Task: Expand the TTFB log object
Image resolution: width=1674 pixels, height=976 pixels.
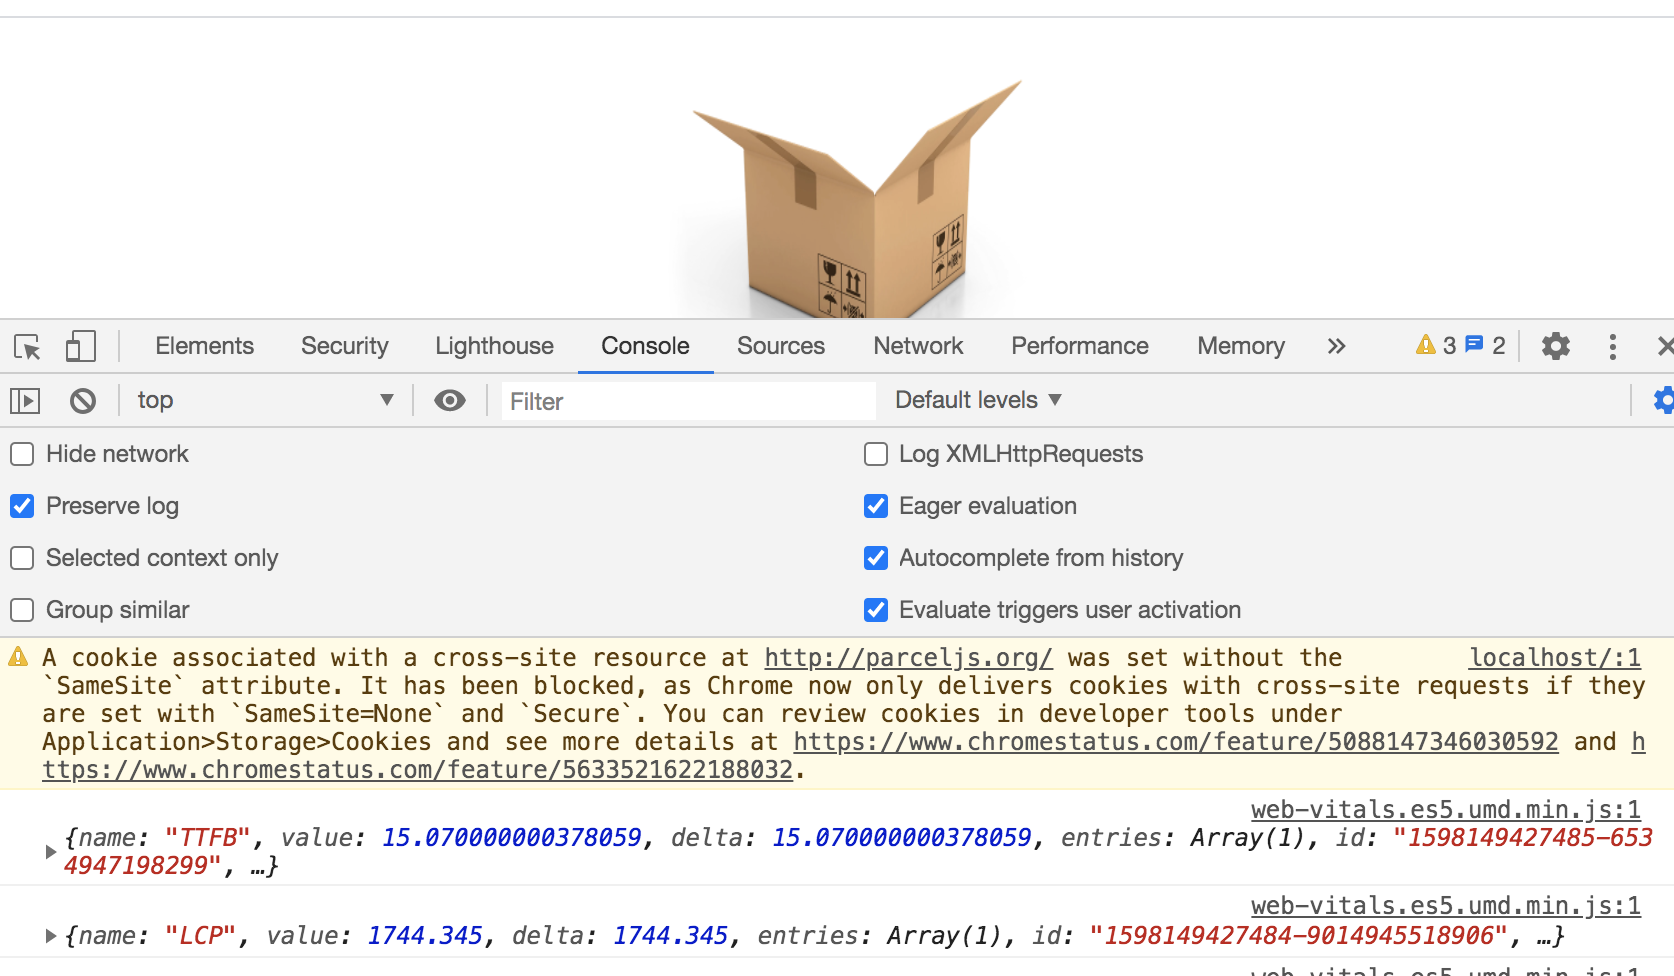Action: click(50, 852)
